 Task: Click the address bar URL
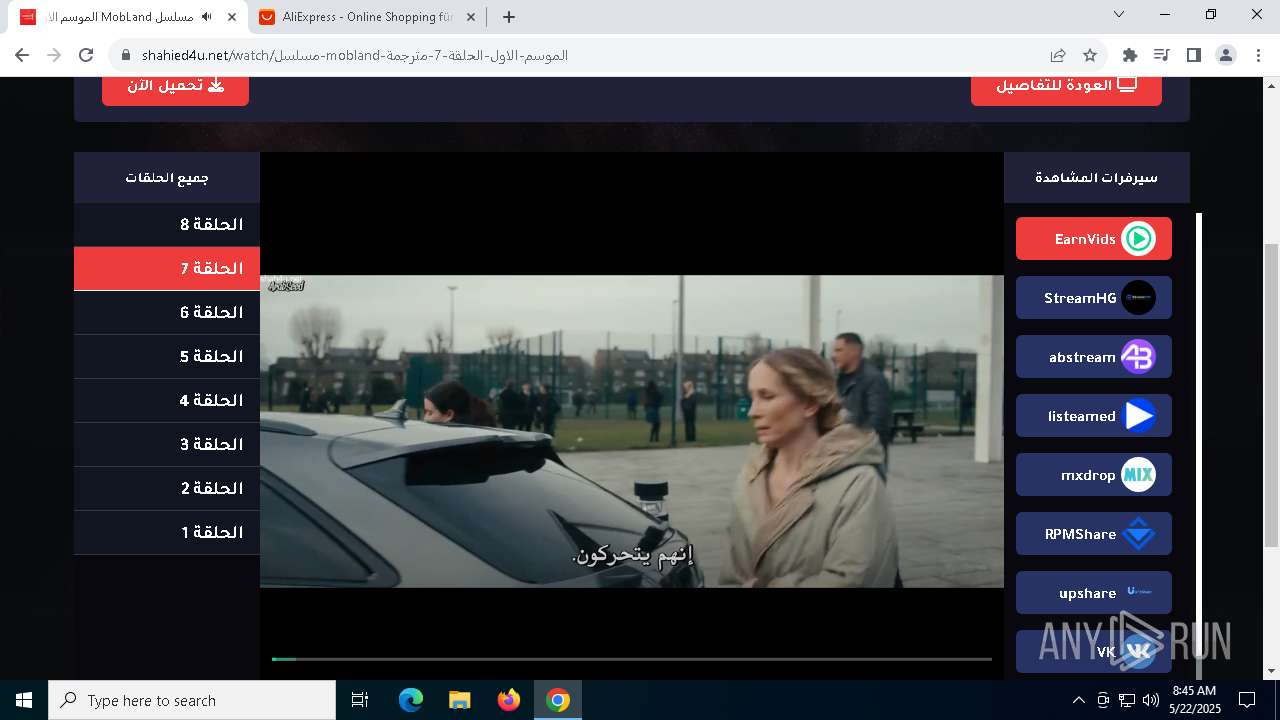pos(355,55)
